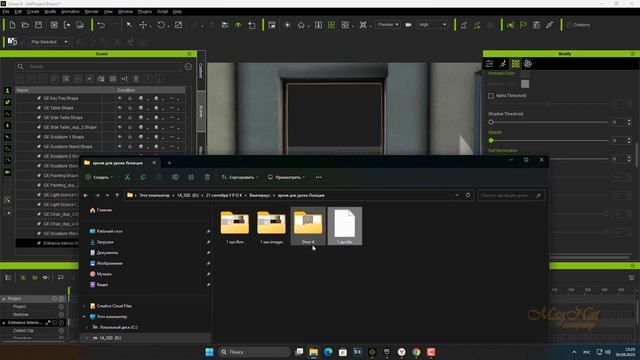Screen dimensions: 640x360
Task: Click the Refresh icon in Explorer address bar
Action: pos(468,195)
